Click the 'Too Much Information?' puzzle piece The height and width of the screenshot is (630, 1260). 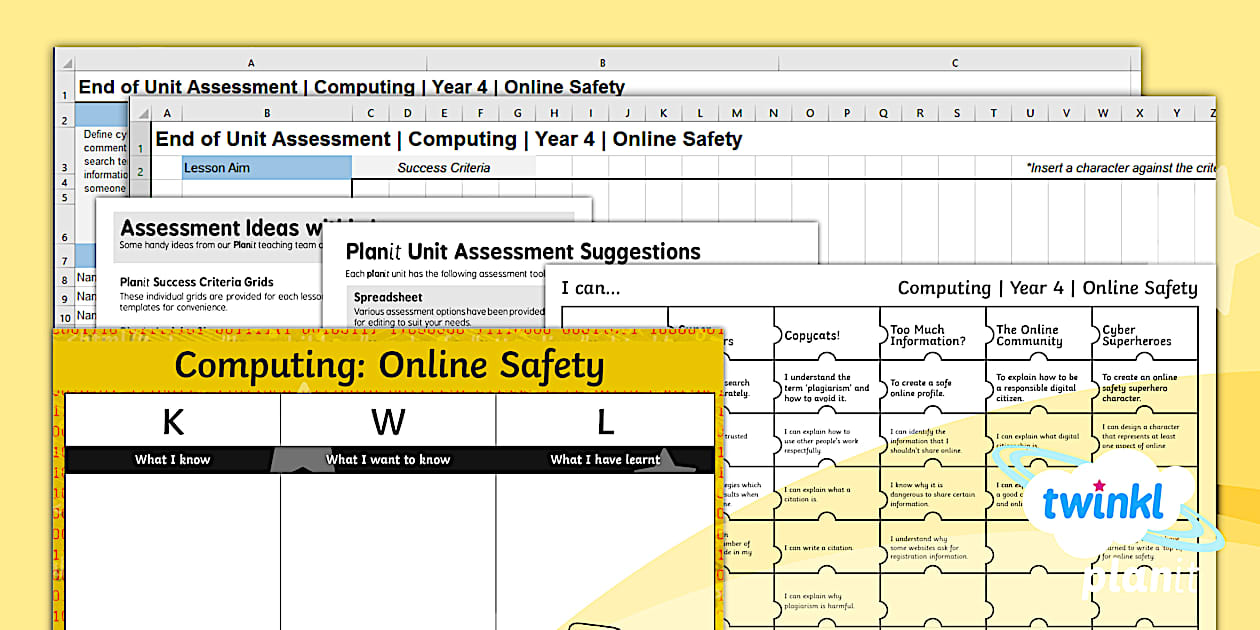point(930,335)
